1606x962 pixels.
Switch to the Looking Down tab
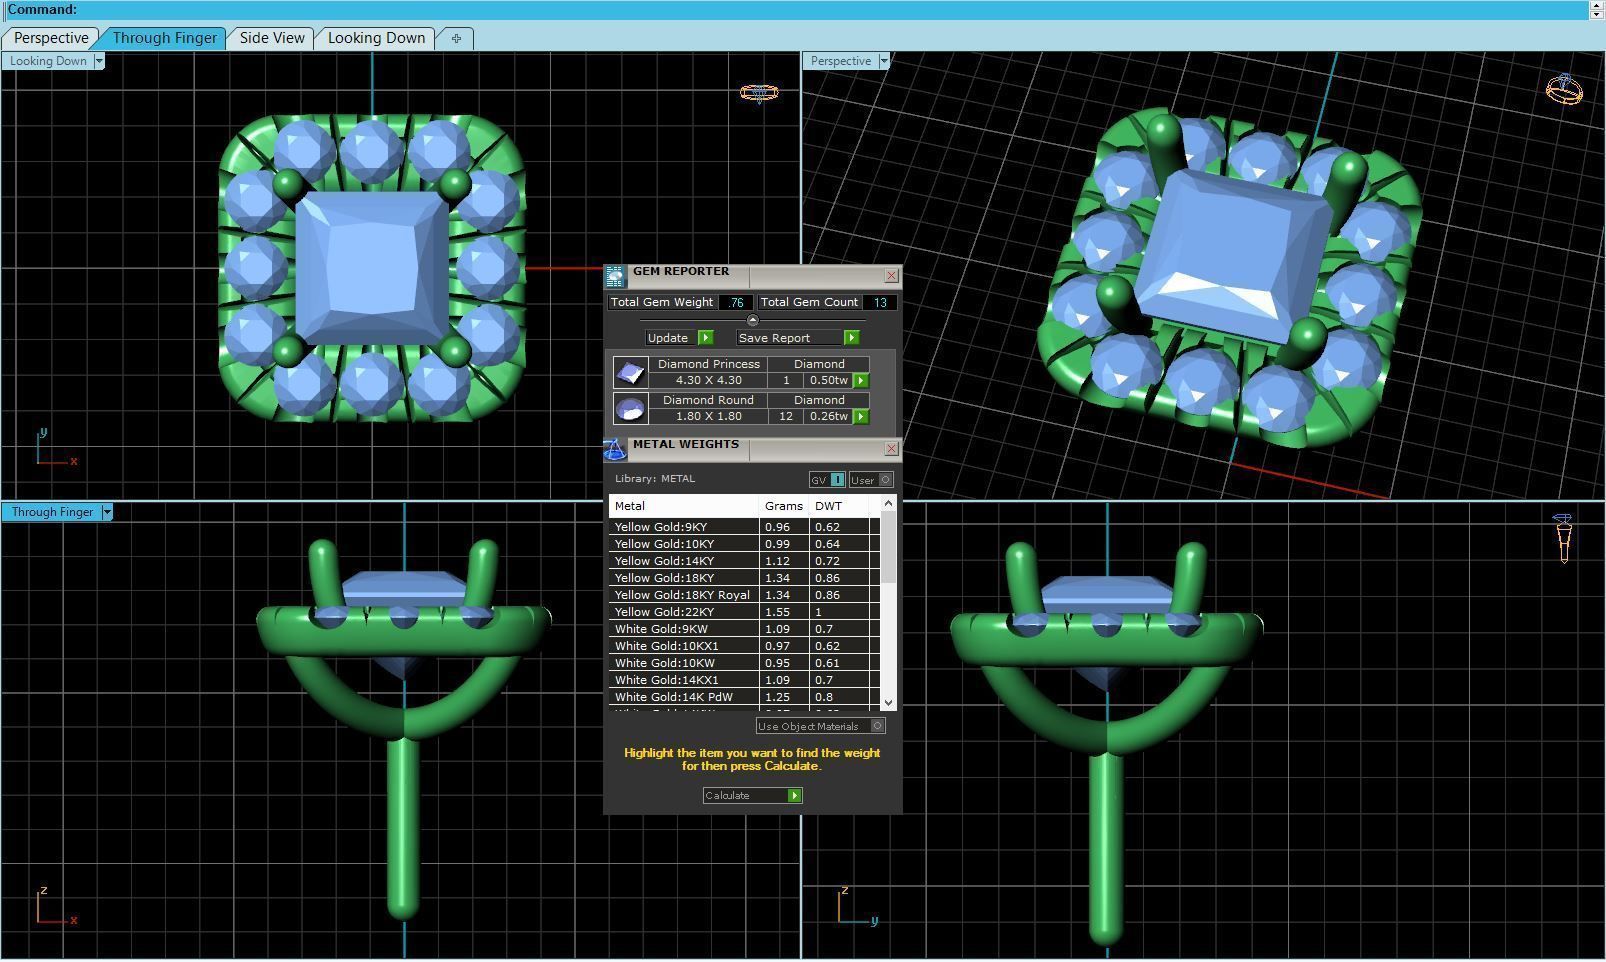pos(376,38)
